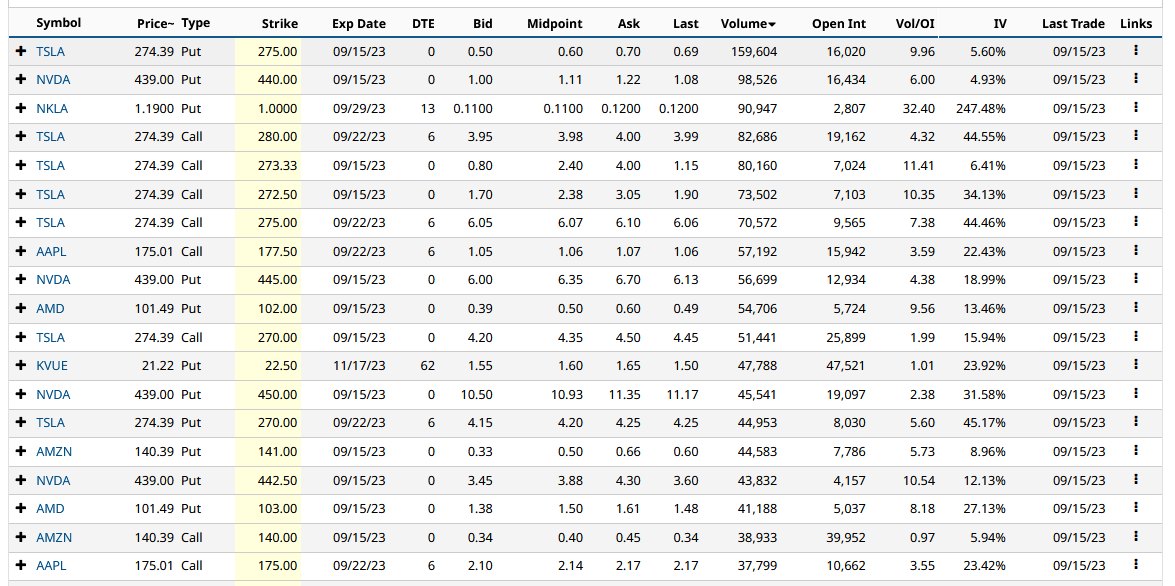Sort by the Open Int column header
The height and width of the screenshot is (586, 1175).
[838, 23]
